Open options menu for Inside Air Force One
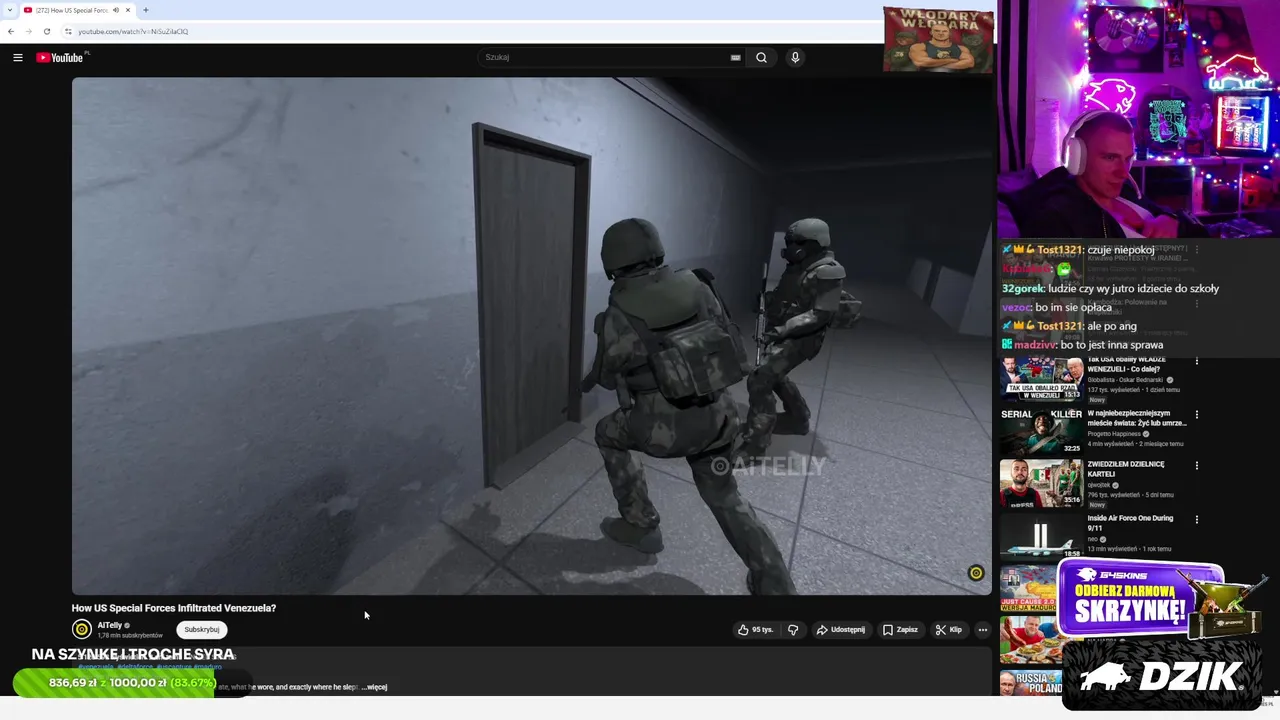The image size is (1280, 720). (1197, 519)
